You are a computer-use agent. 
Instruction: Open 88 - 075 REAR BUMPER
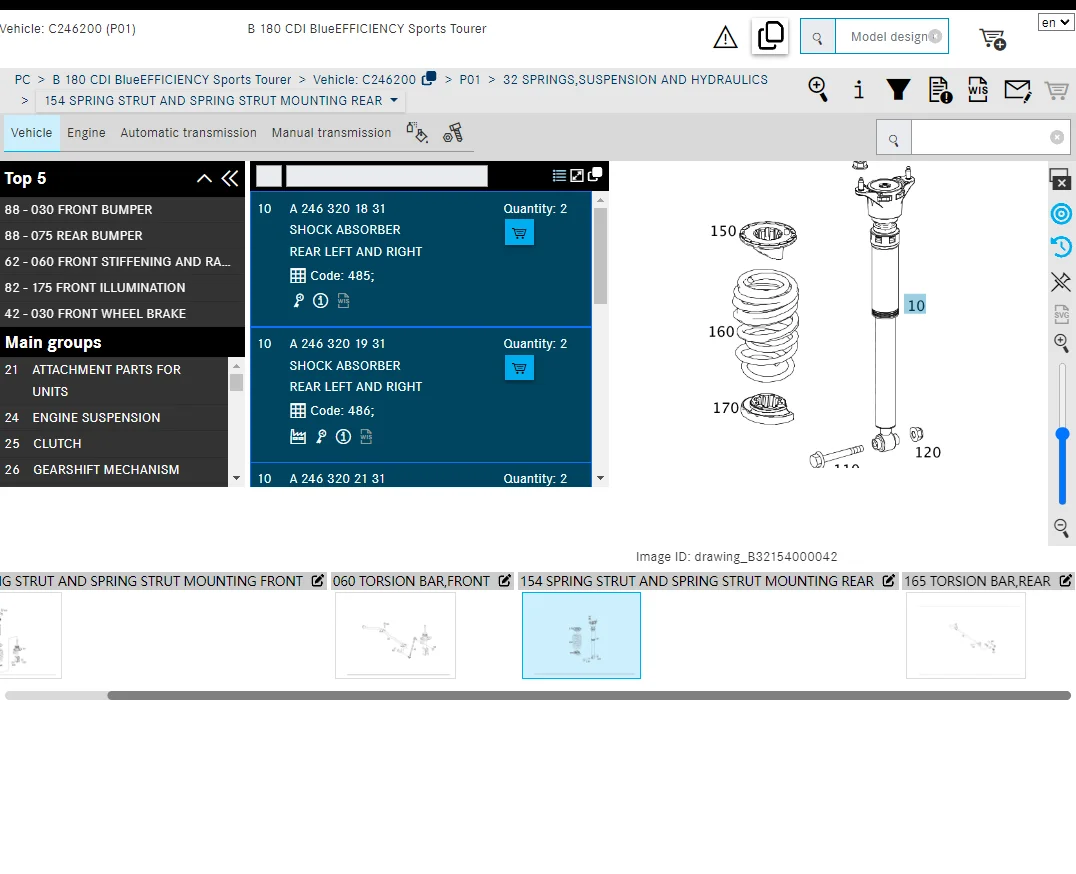[122, 235]
